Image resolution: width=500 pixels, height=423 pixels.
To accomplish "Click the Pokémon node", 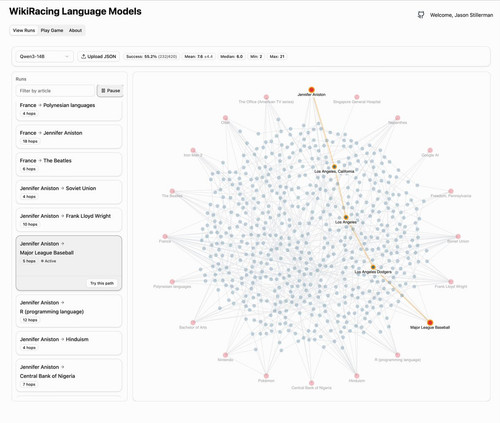I will pyautogui.click(x=266, y=376).
